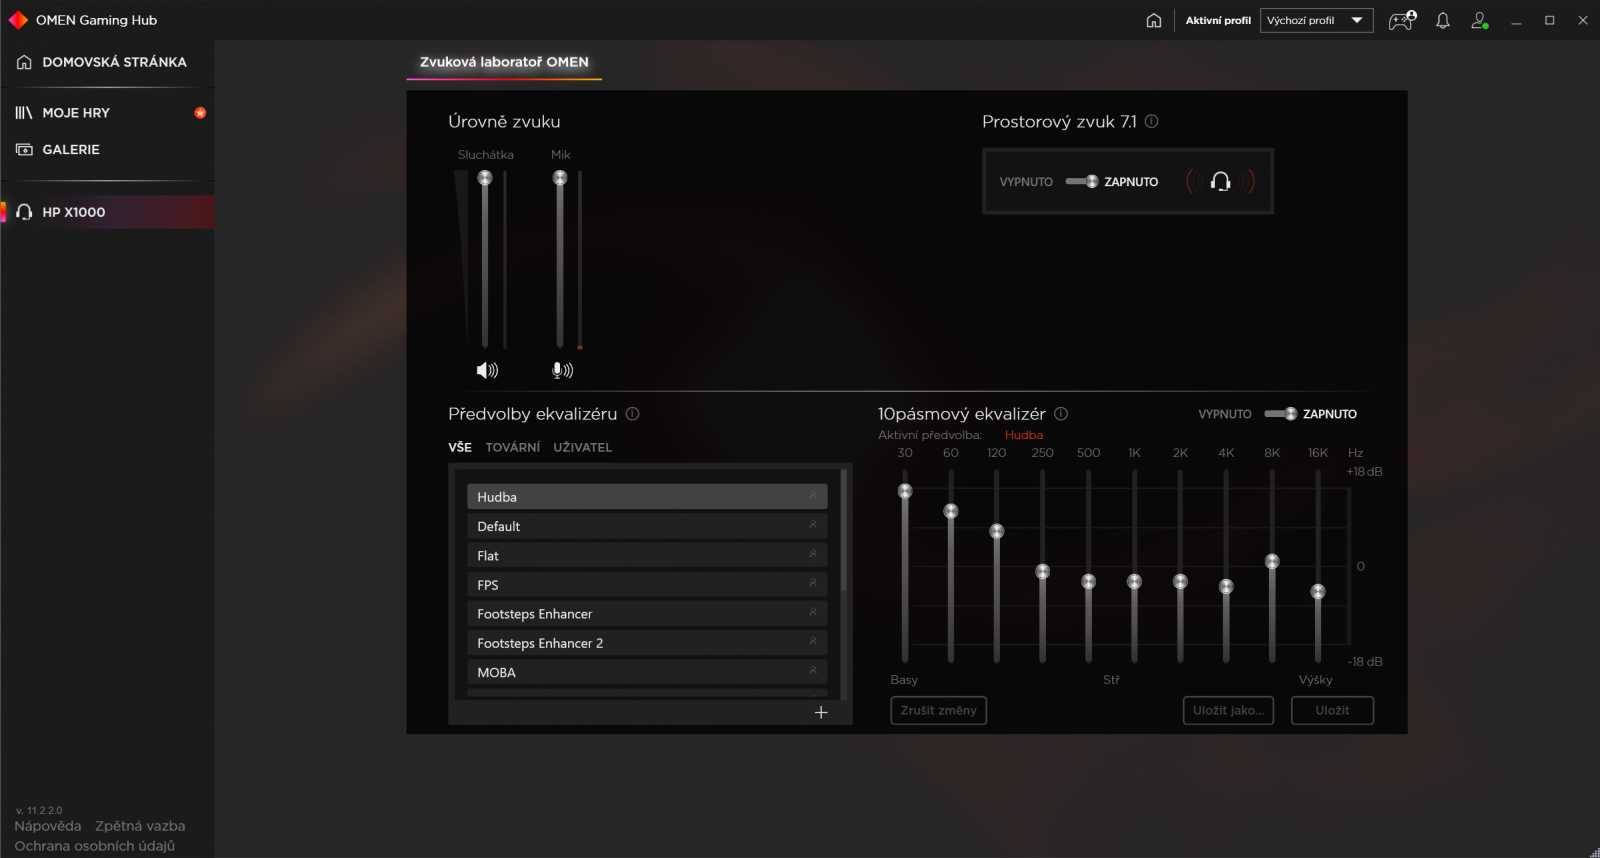Click the red badge next to MOJE HRY
The height and width of the screenshot is (858, 1600).
[200, 113]
